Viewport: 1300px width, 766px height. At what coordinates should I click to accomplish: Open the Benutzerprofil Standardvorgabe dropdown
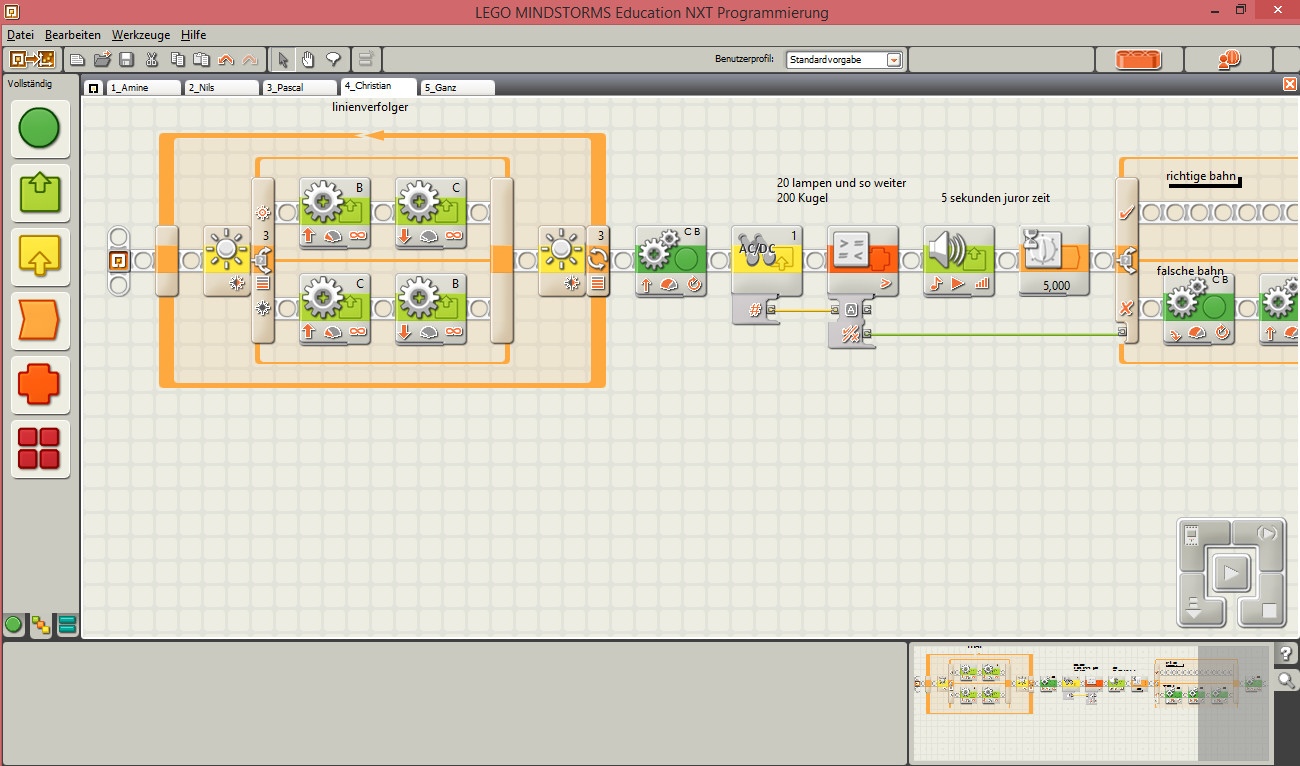(x=844, y=60)
